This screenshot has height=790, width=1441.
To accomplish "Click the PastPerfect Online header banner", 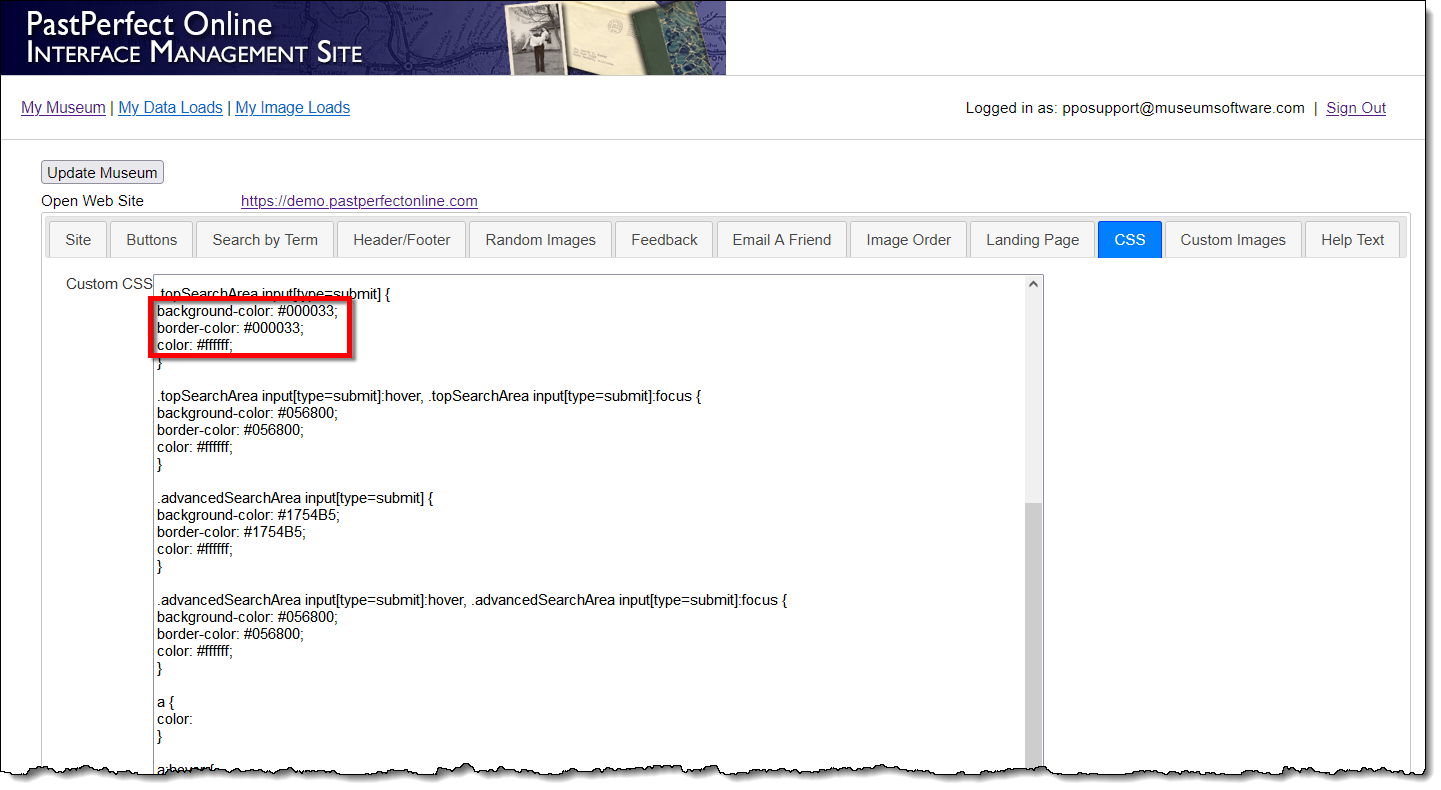I will [363, 38].
